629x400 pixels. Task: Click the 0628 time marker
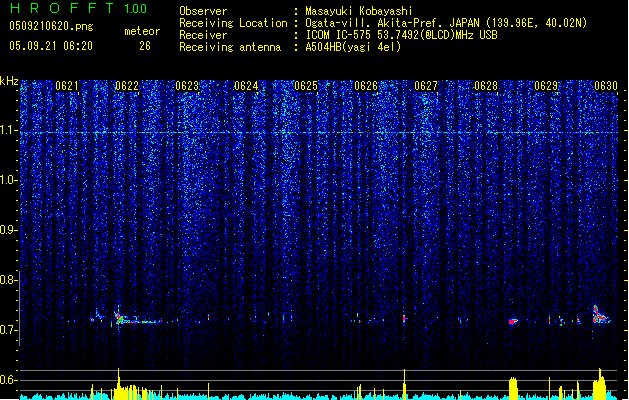coord(486,86)
